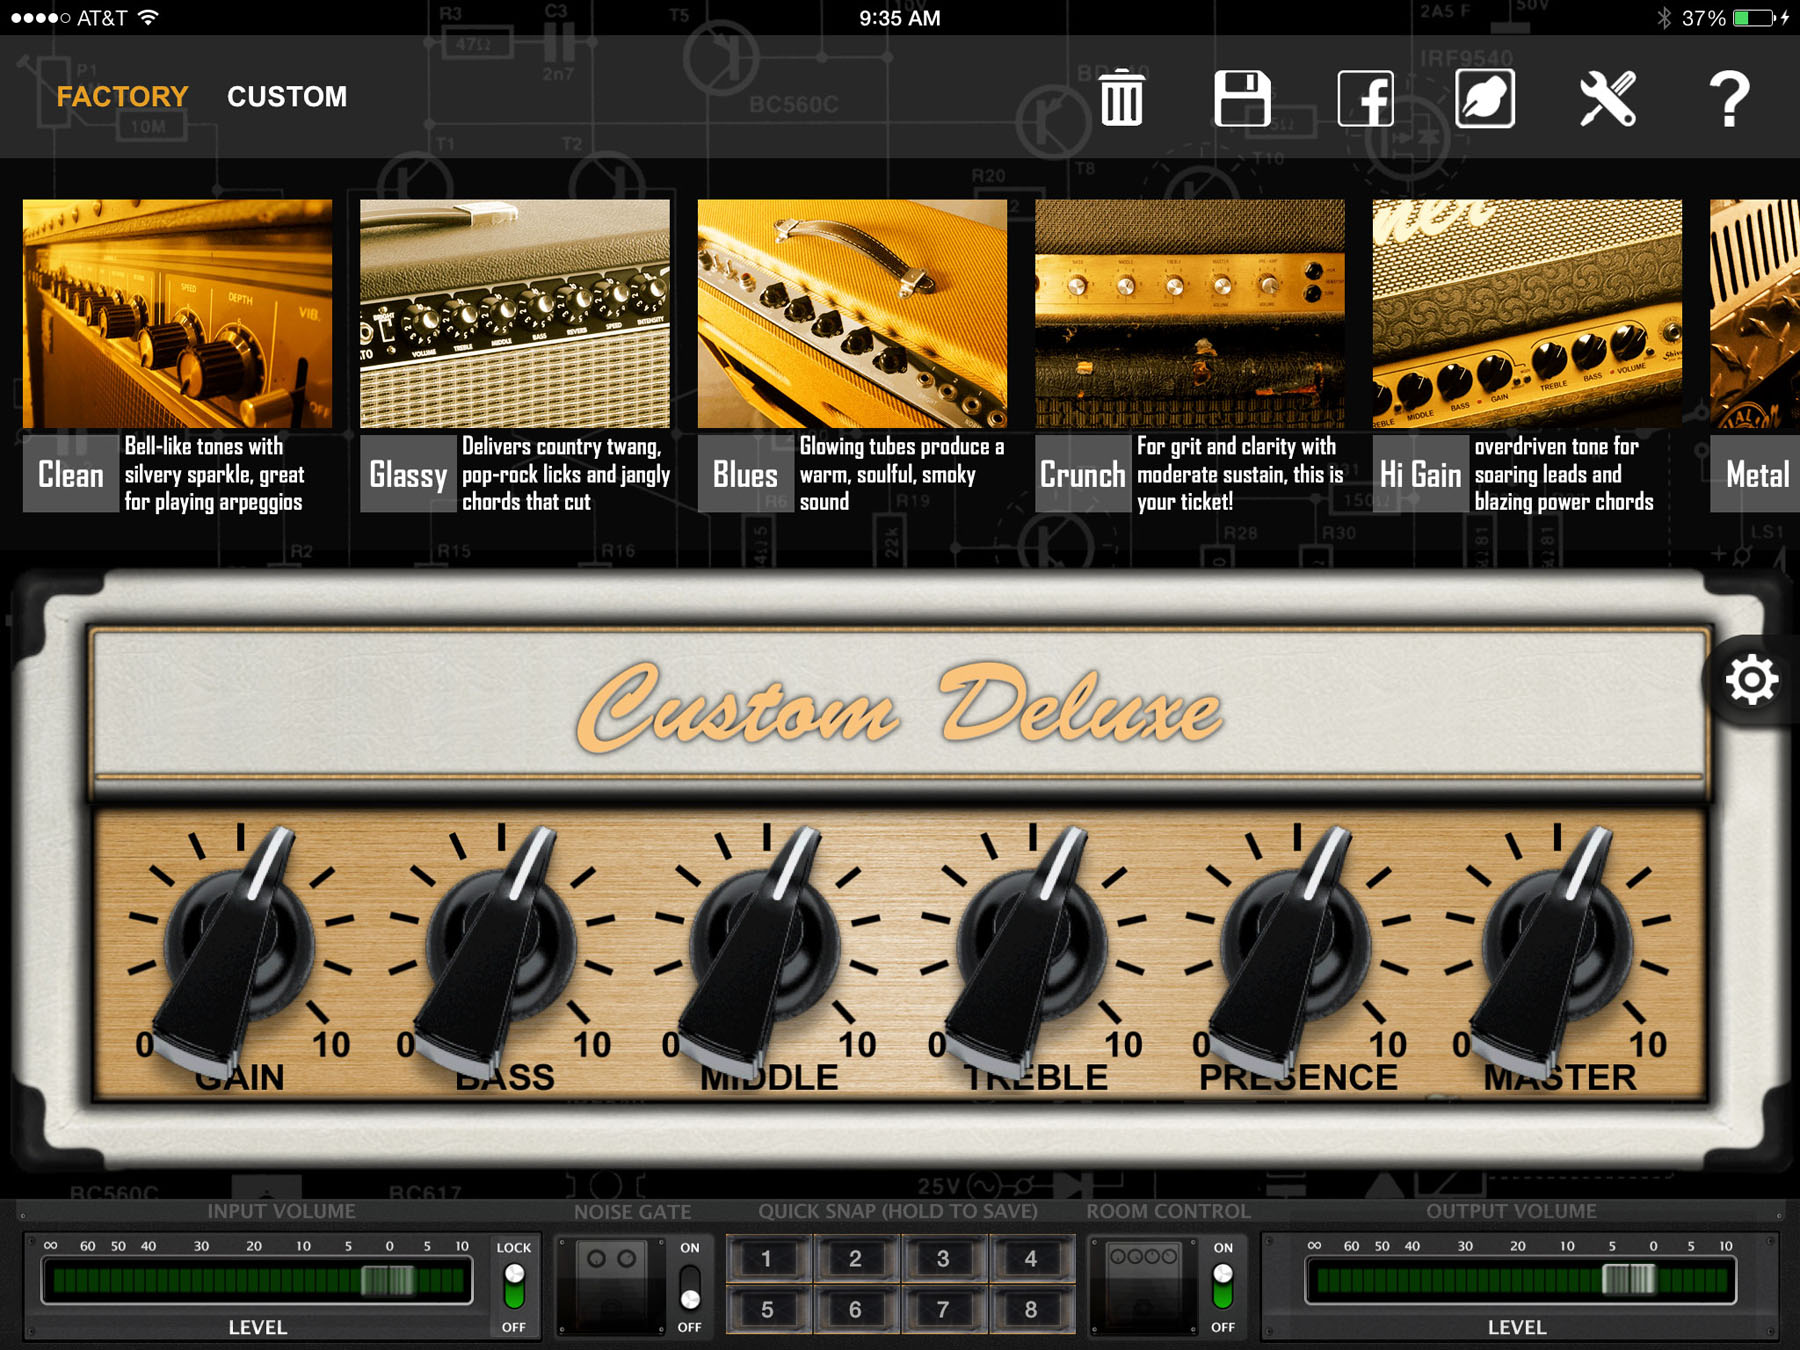Tap the guitar pick icon in toolbar
The image size is (1800, 1350).
point(1485,98)
